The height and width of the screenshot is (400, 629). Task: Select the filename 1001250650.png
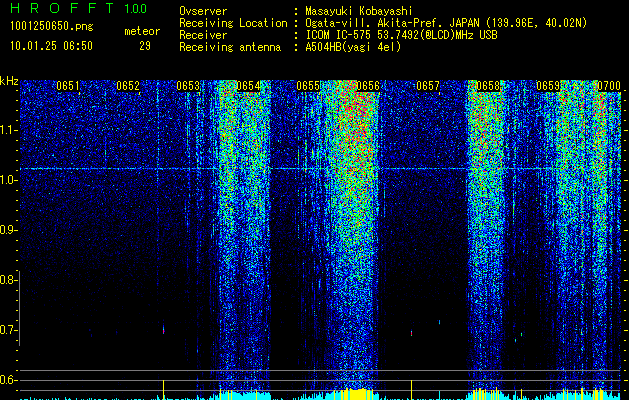coord(52,26)
